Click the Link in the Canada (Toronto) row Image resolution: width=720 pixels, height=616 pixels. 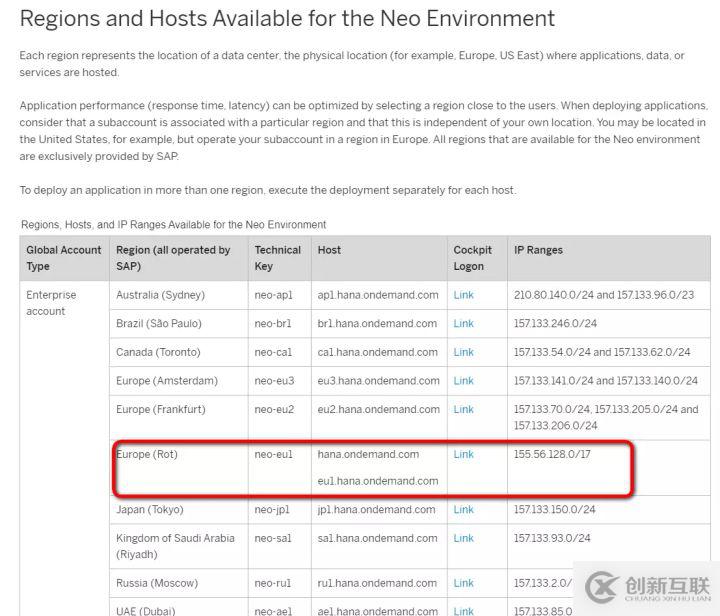[463, 352]
